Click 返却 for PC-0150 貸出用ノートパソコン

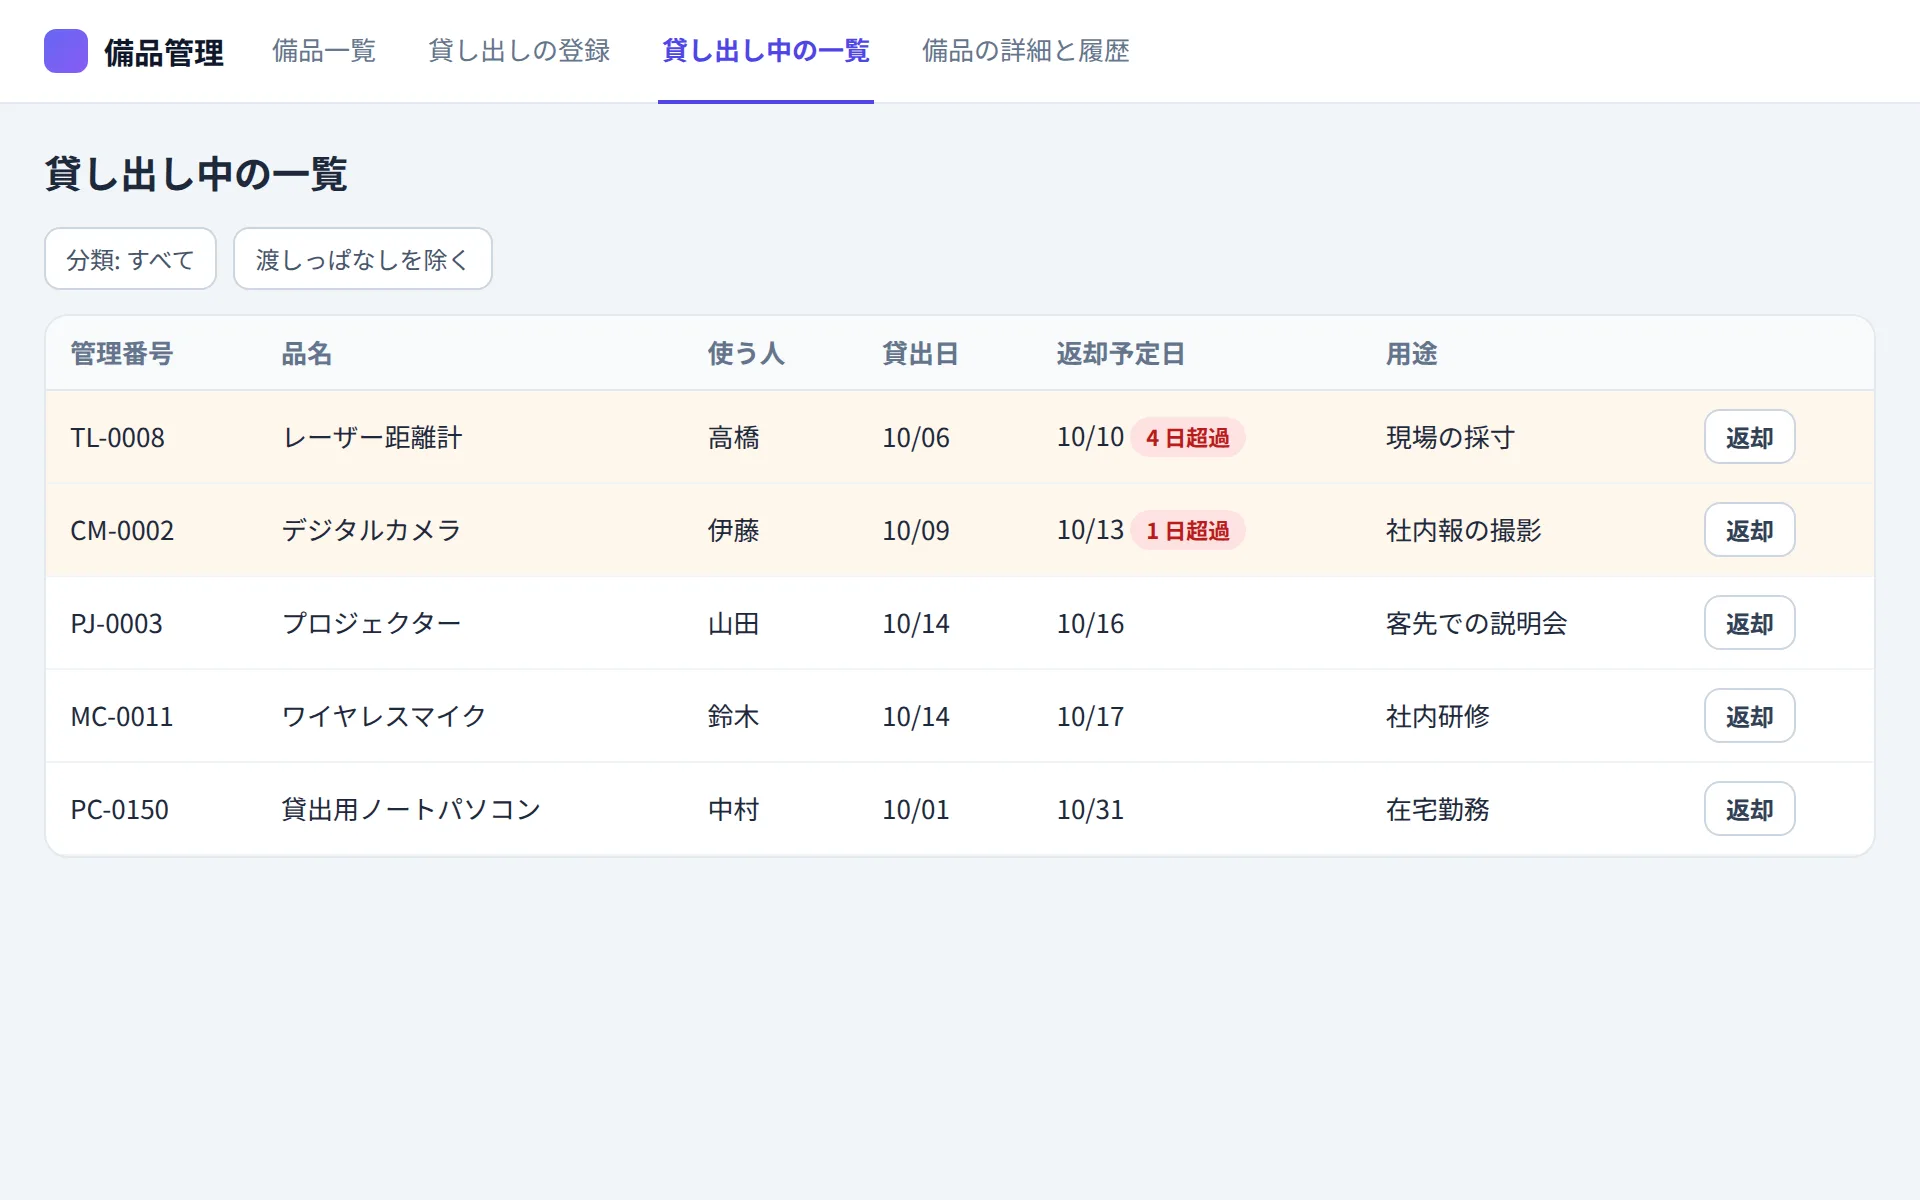pyautogui.click(x=1749, y=809)
